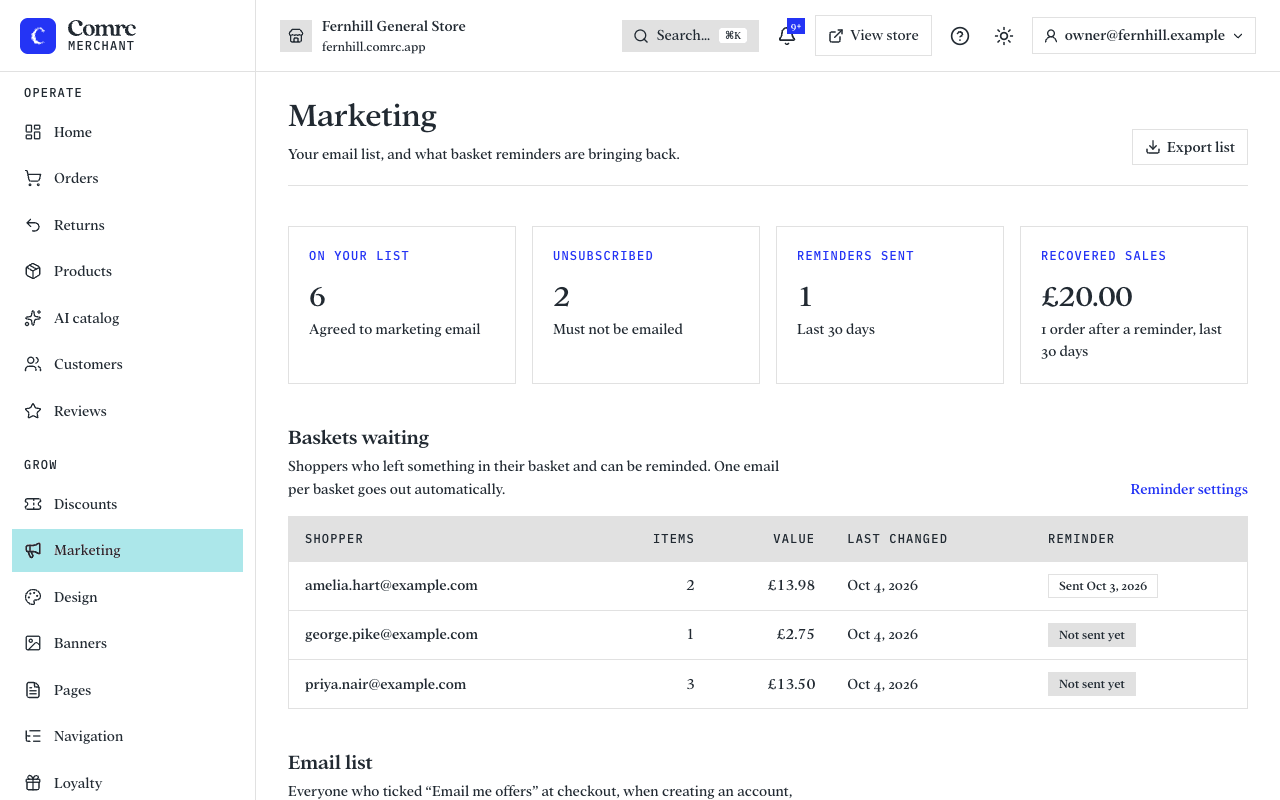Click the Banners image icon

coord(33,643)
